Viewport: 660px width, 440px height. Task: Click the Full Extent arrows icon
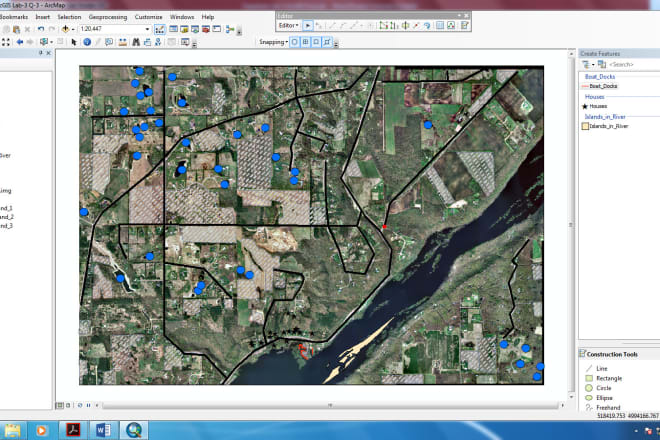coord(5,42)
